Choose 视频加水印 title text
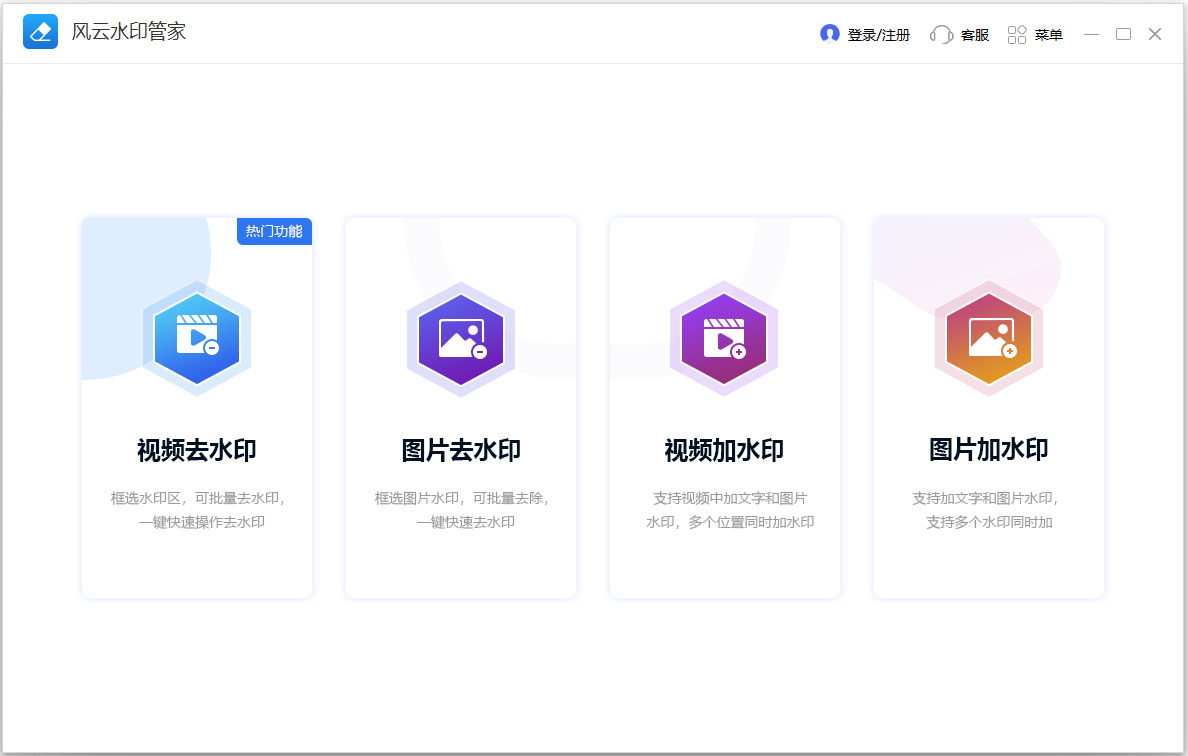Image resolution: width=1188 pixels, height=756 pixels. [x=724, y=450]
